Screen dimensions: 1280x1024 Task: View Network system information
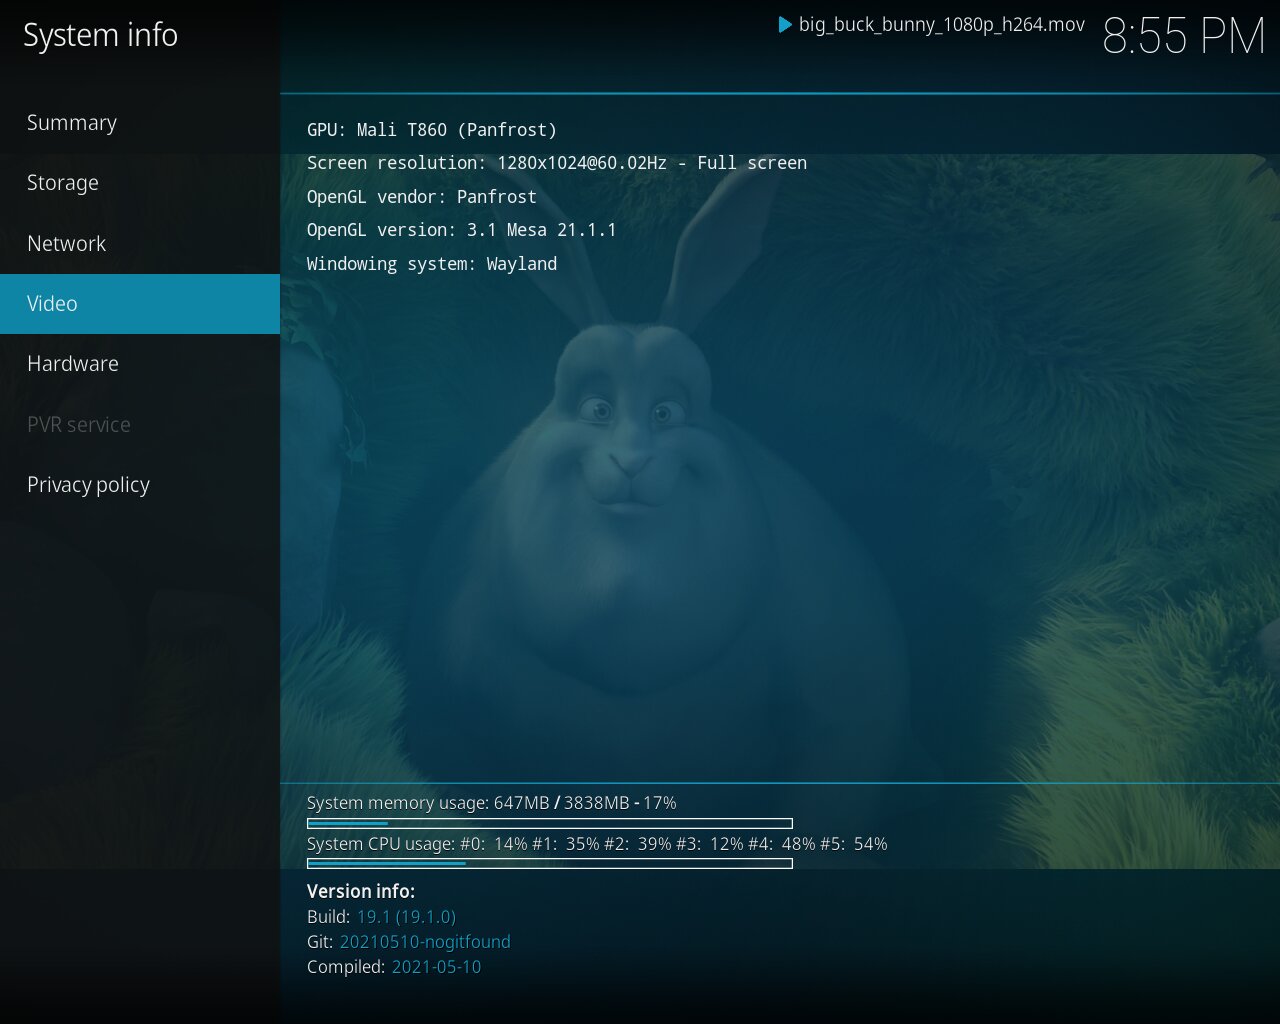[x=66, y=243]
